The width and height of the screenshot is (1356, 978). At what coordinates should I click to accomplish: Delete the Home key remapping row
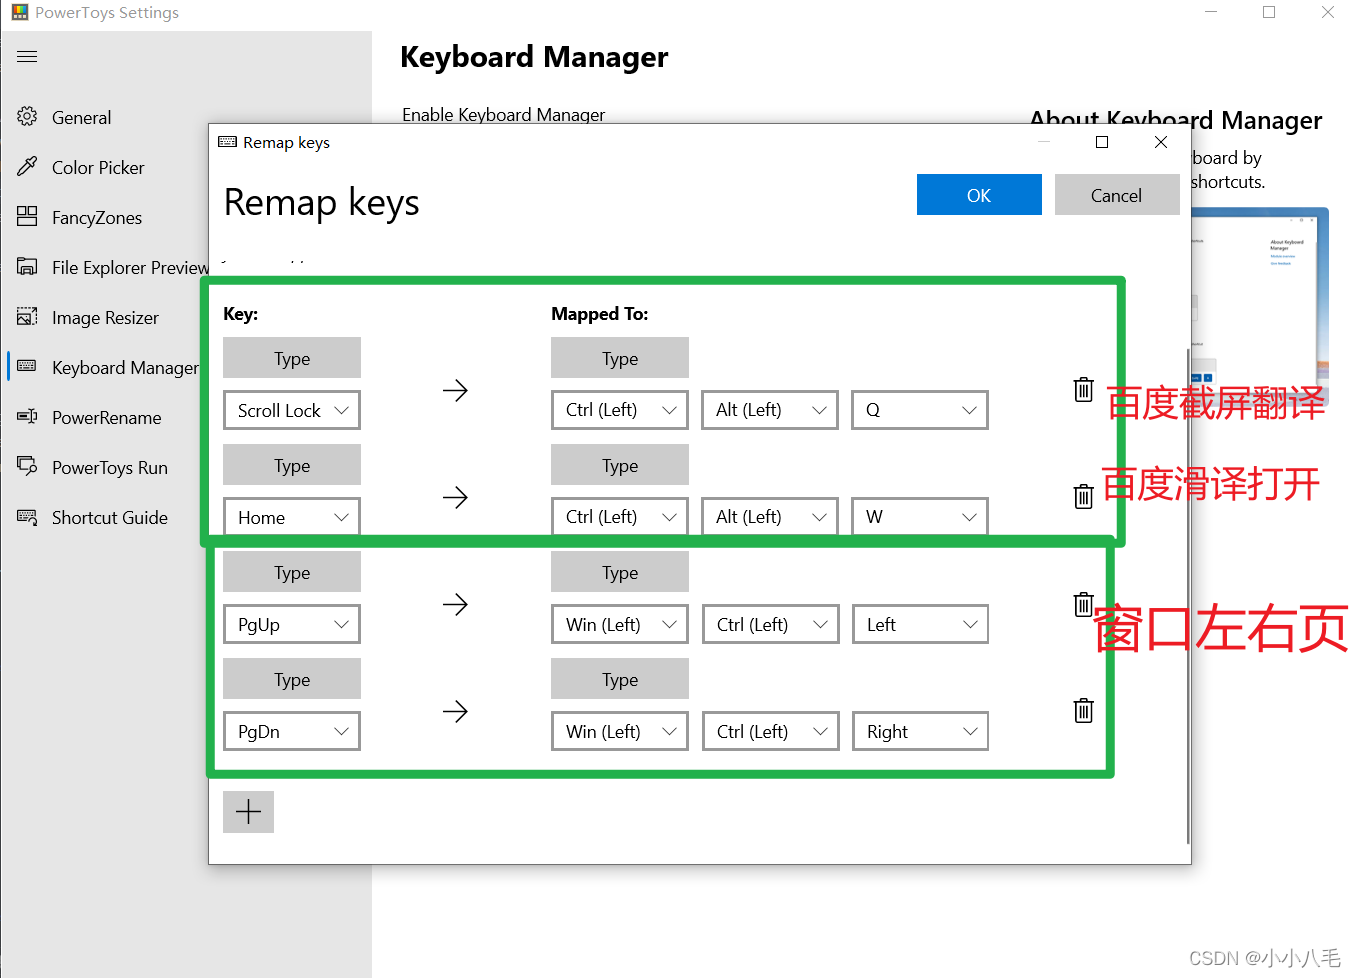[x=1083, y=496]
